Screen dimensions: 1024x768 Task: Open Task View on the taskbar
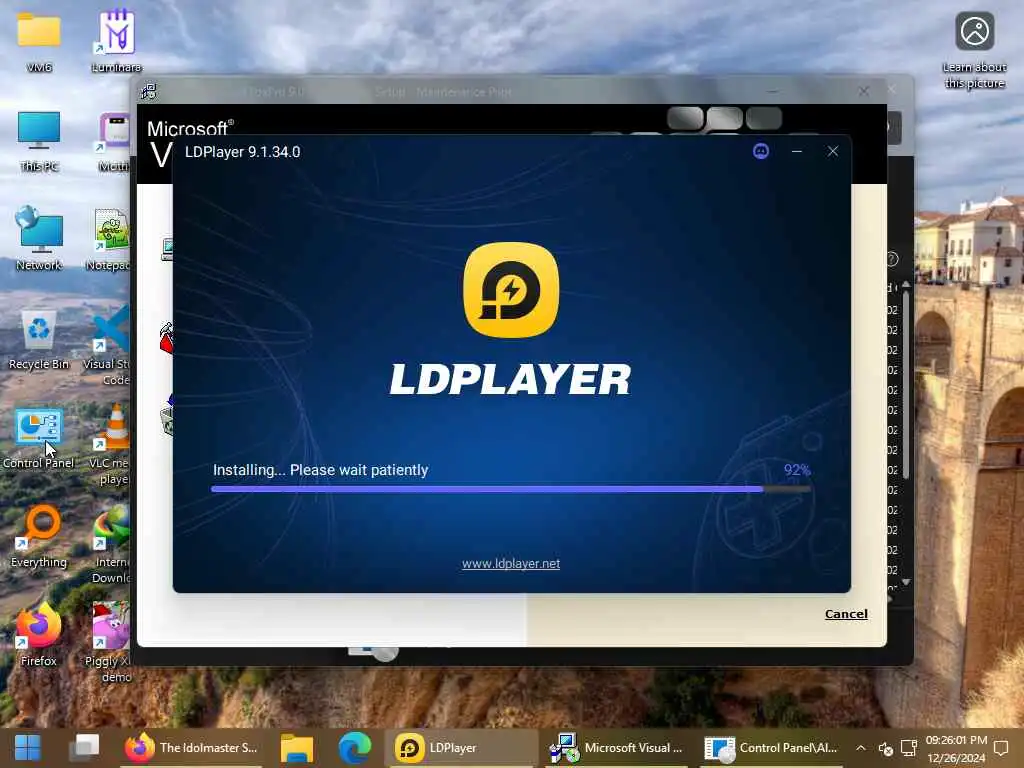tap(86, 748)
